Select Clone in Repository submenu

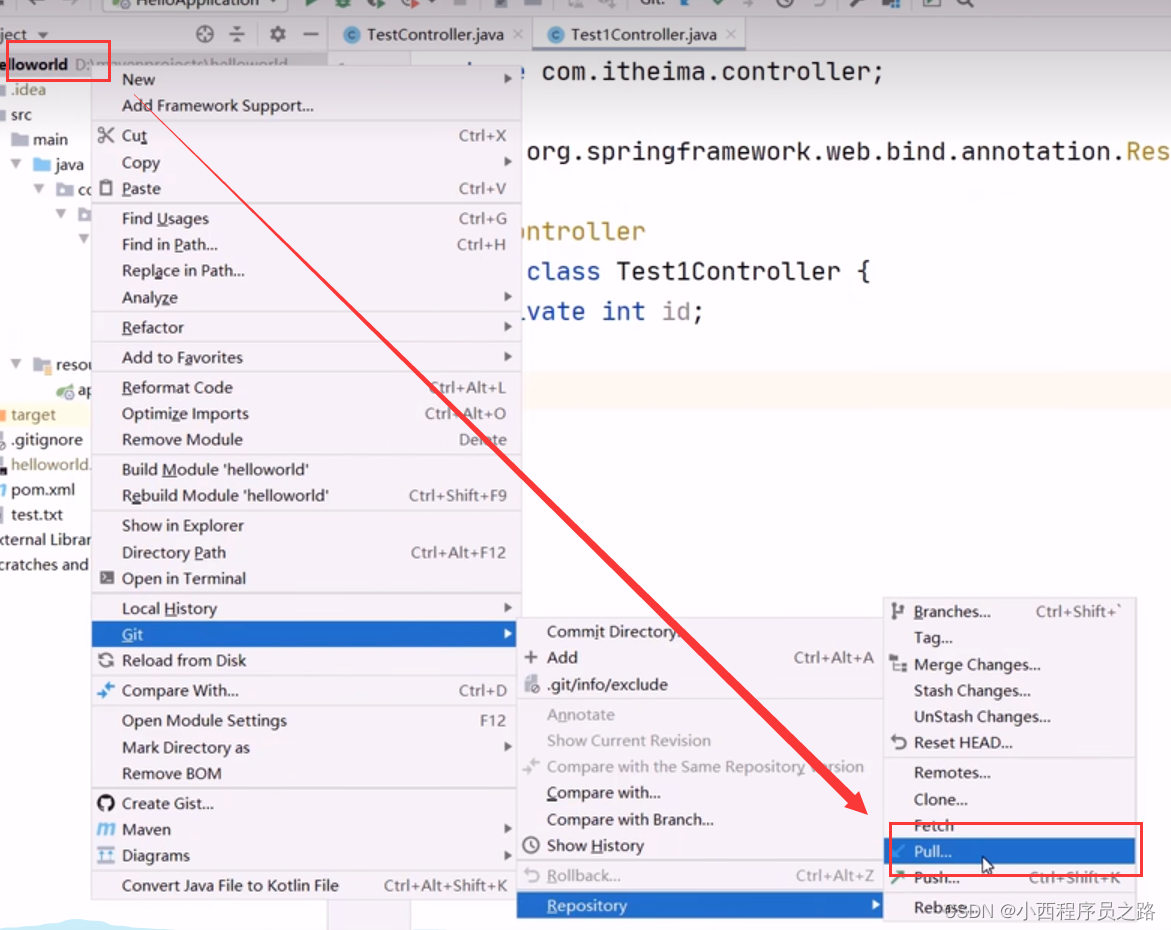coord(1010,799)
